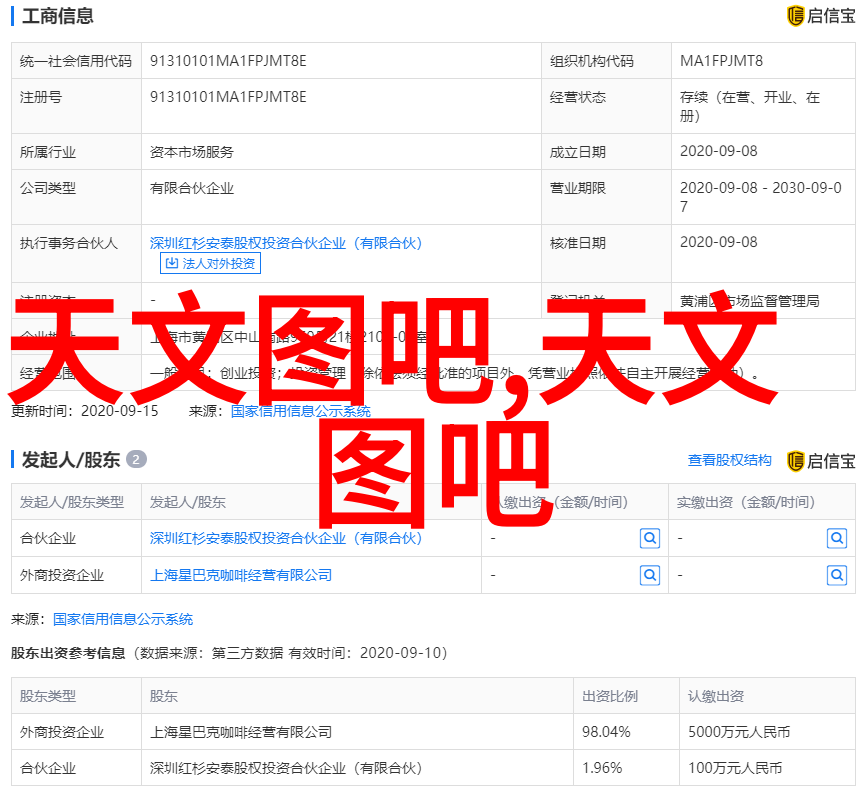Click the 发起人/股东 section heading

click(x=71, y=460)
